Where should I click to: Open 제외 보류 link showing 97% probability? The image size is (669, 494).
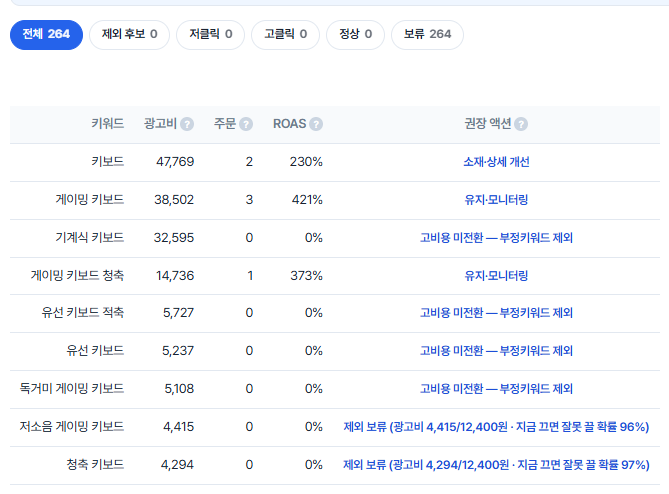(x=496, y=465)
